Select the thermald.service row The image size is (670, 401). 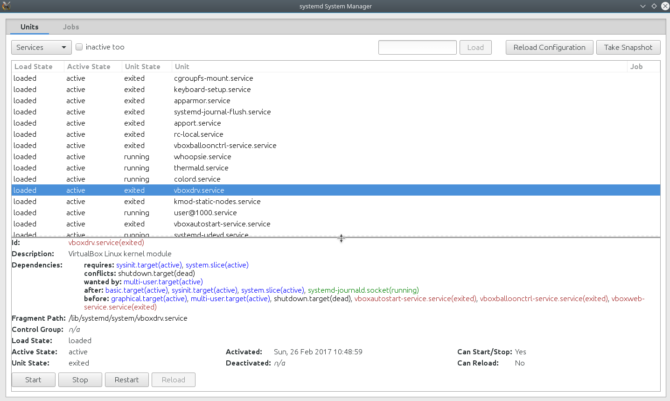coord(335,168)
